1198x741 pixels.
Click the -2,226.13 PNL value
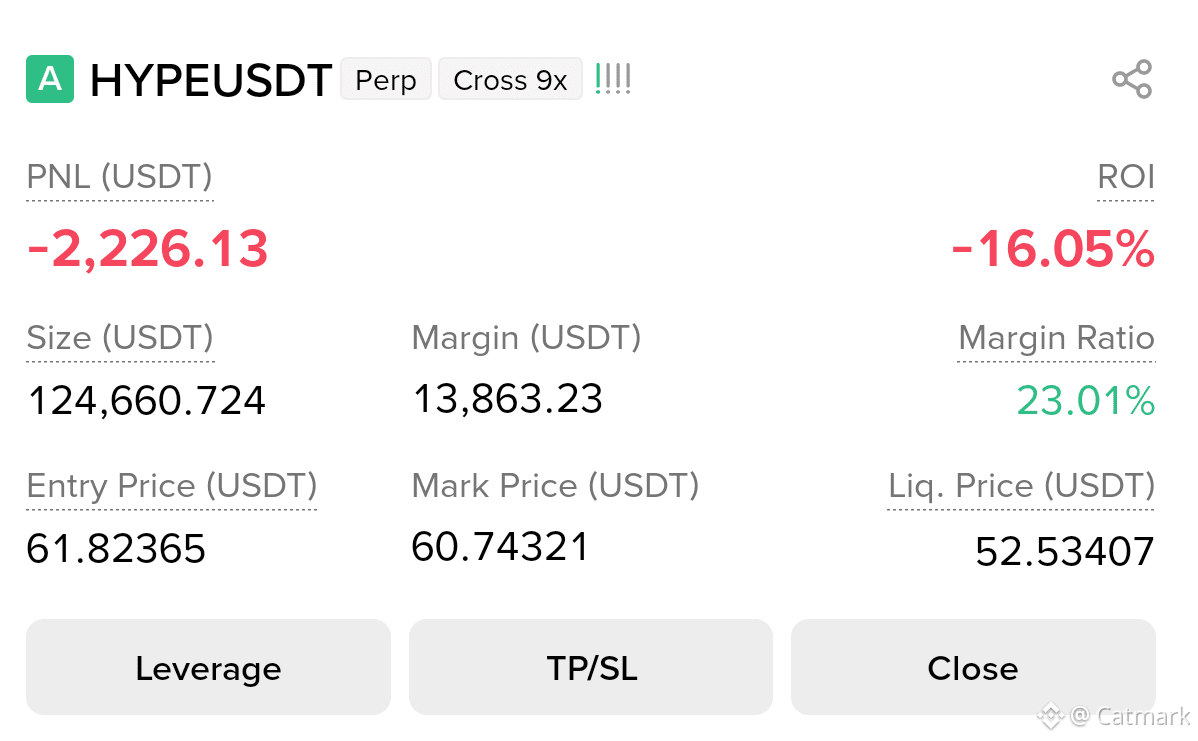tap(147, 249)
